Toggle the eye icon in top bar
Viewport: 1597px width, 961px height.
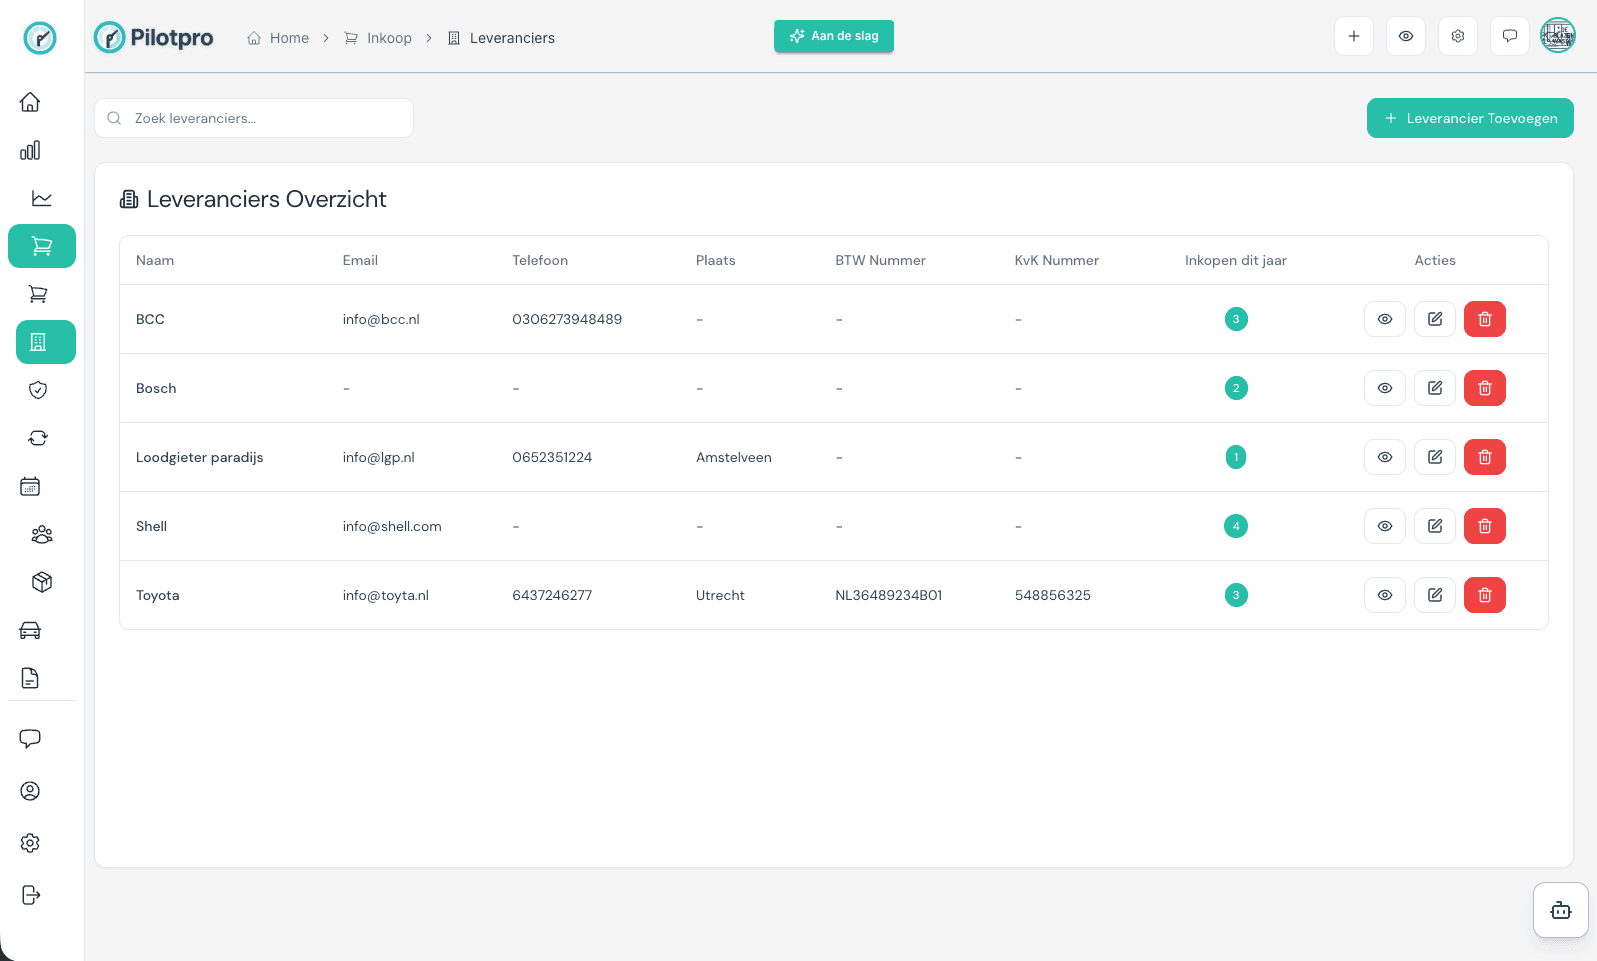pos(1405,36)
